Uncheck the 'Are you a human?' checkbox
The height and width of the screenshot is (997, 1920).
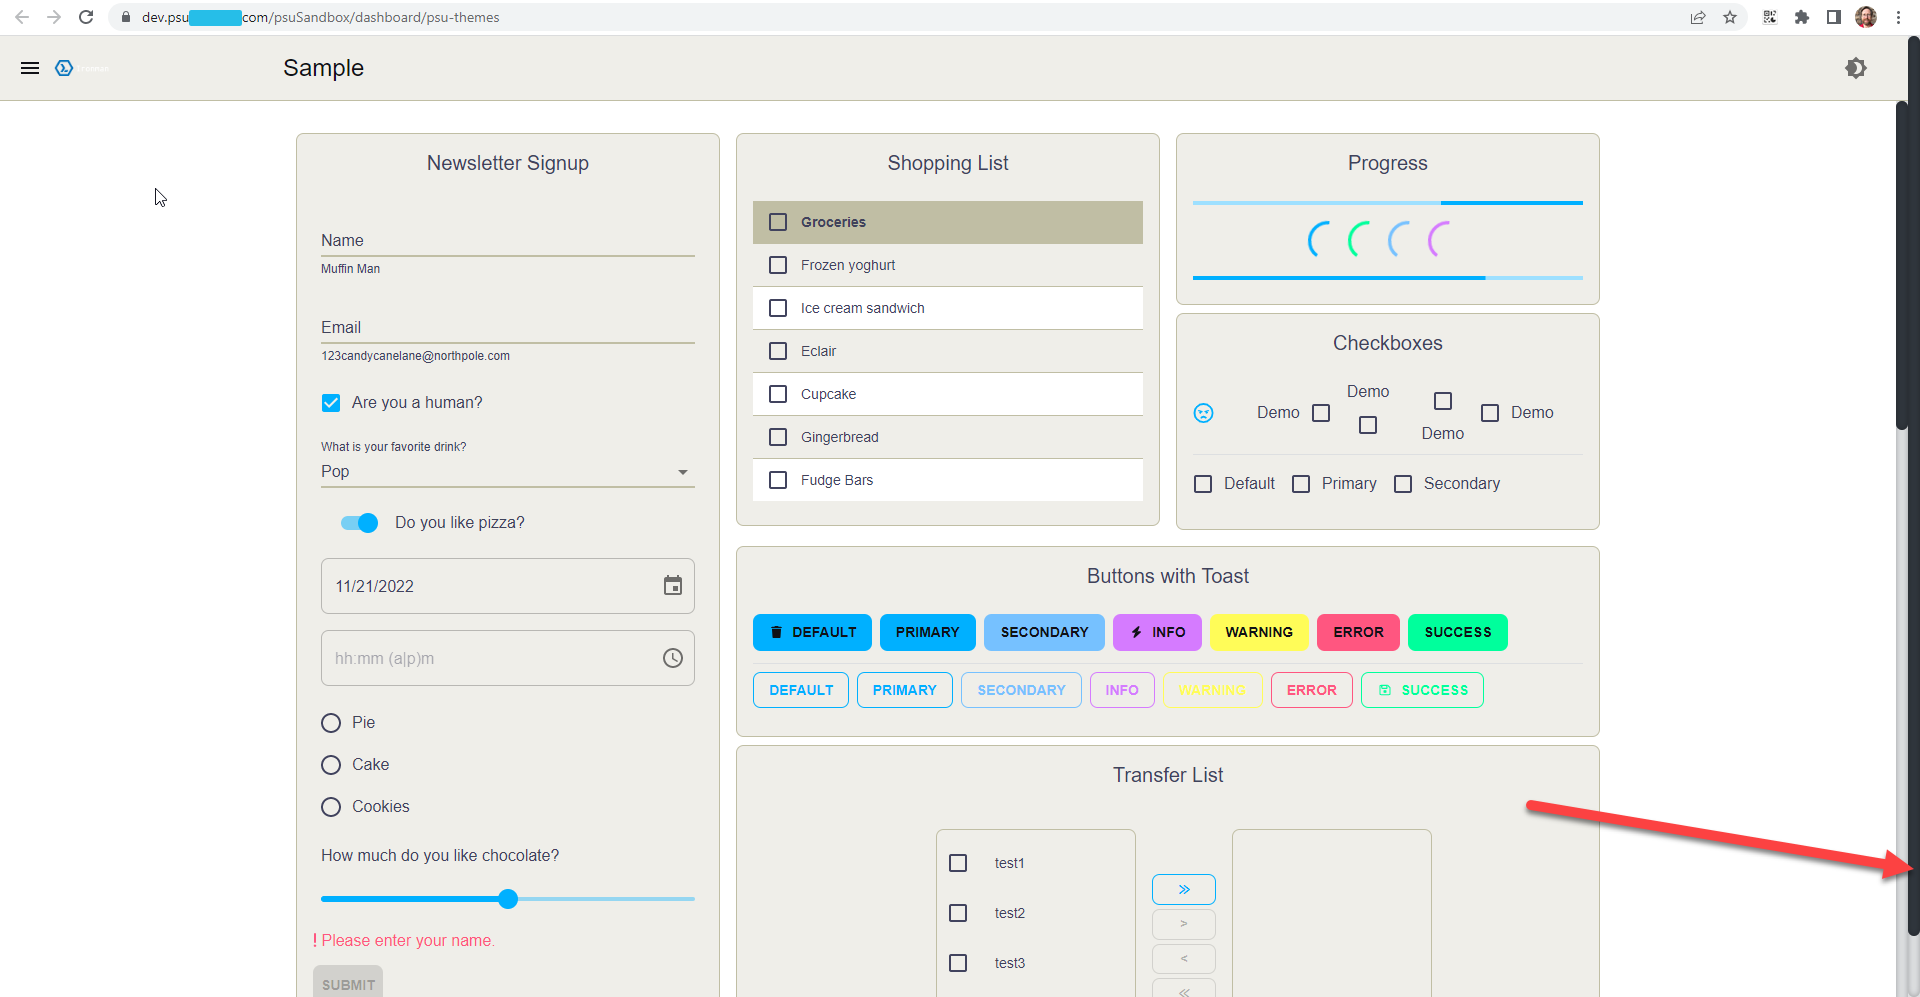331,403
